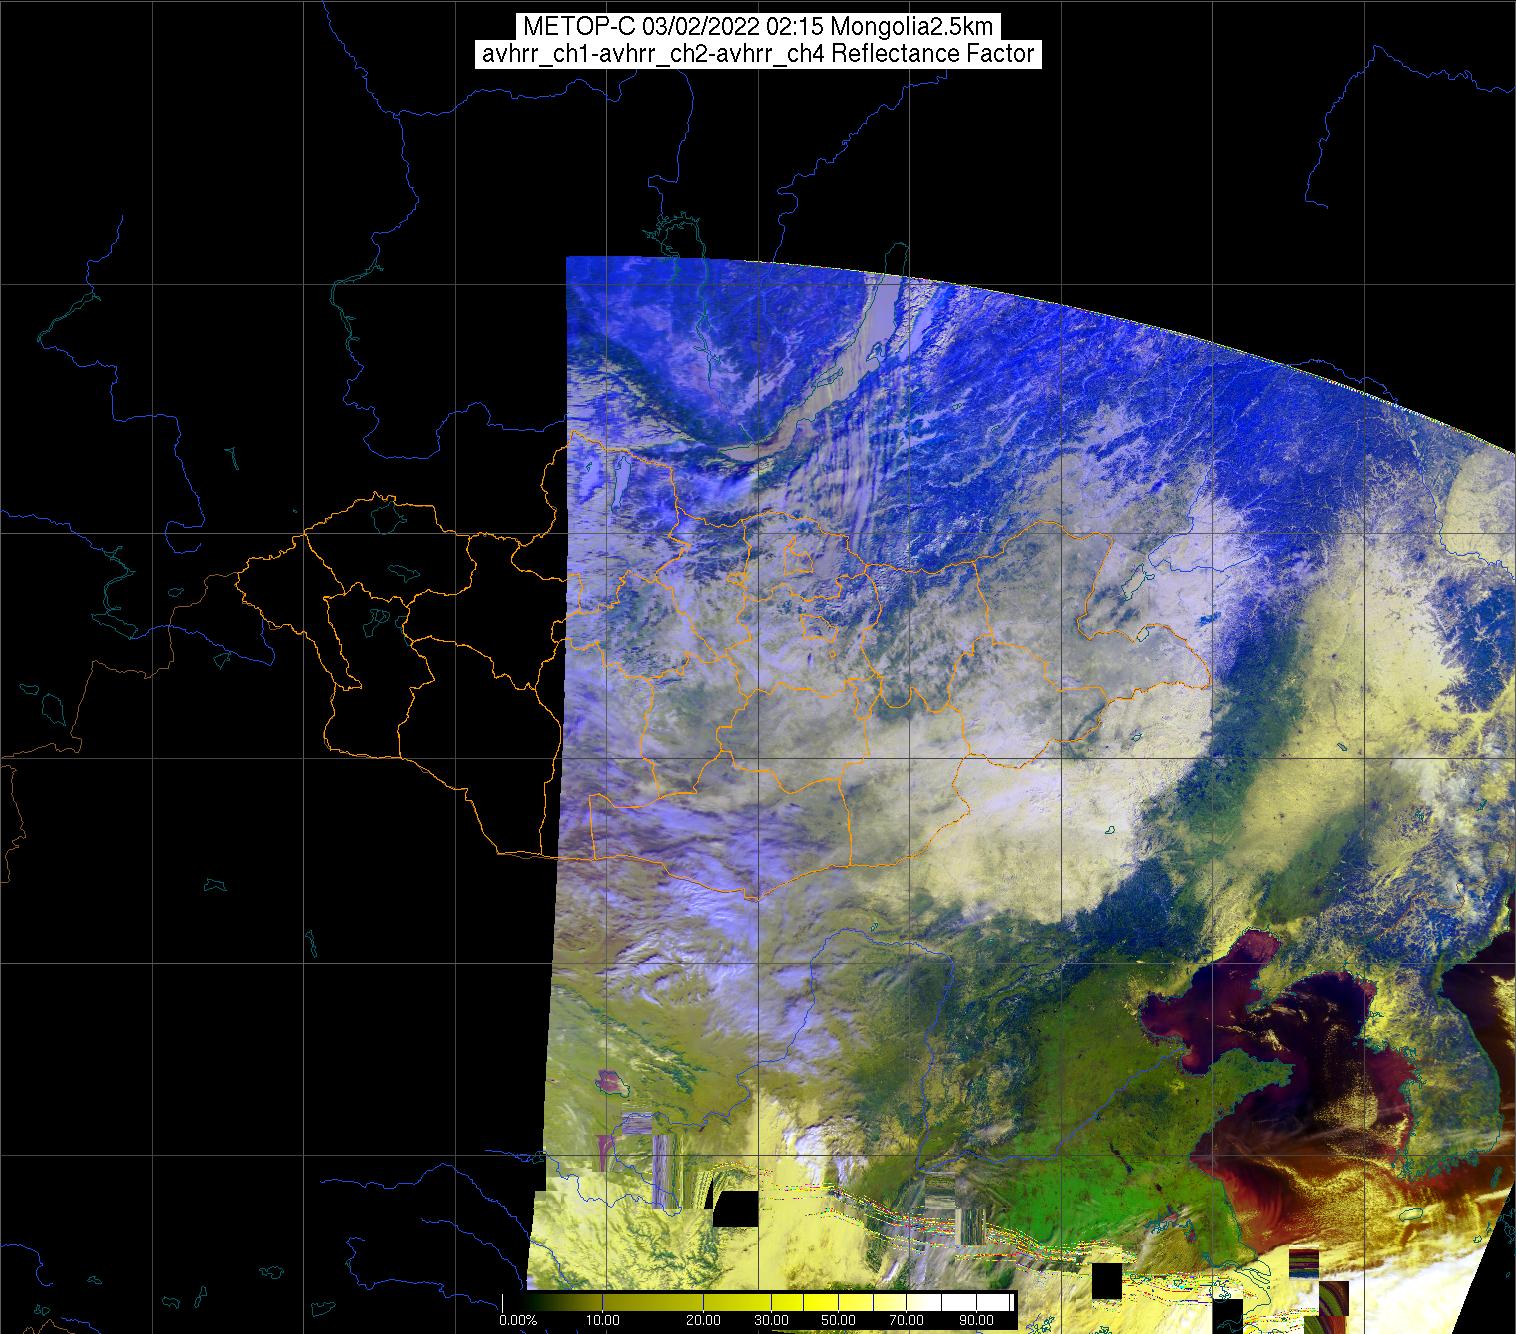Viewport: 1516px width, 1334px height.
Task: Click the title 'METOP-C 03/02/2022 02:15 Mongolia2.5km'
Action: 757,27
